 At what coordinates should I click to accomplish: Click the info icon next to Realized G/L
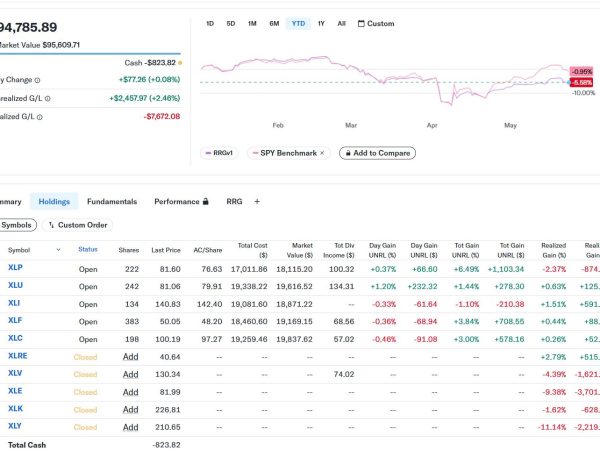point(40,117)
